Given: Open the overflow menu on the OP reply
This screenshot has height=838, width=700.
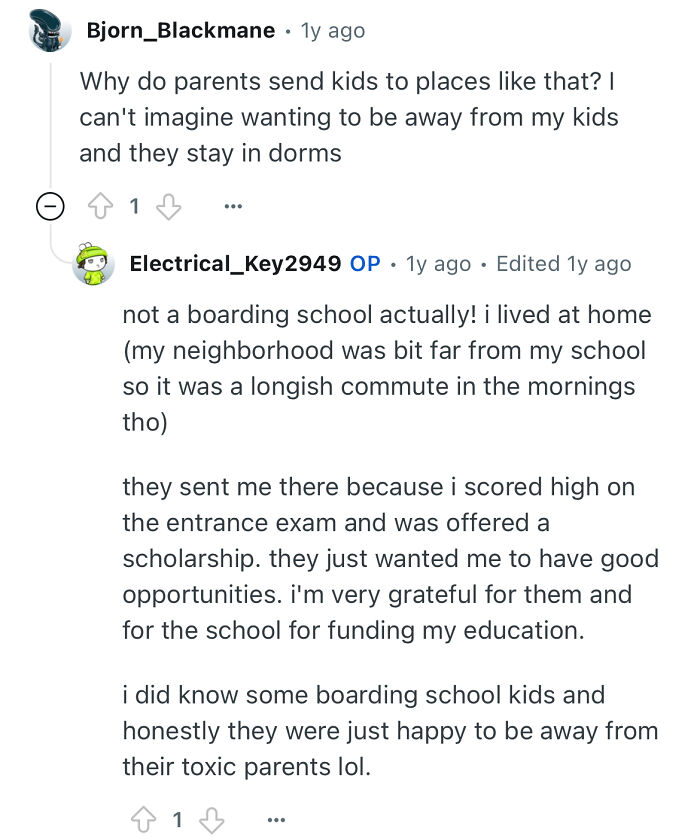Looking at the screenshot, I should 277,819.
